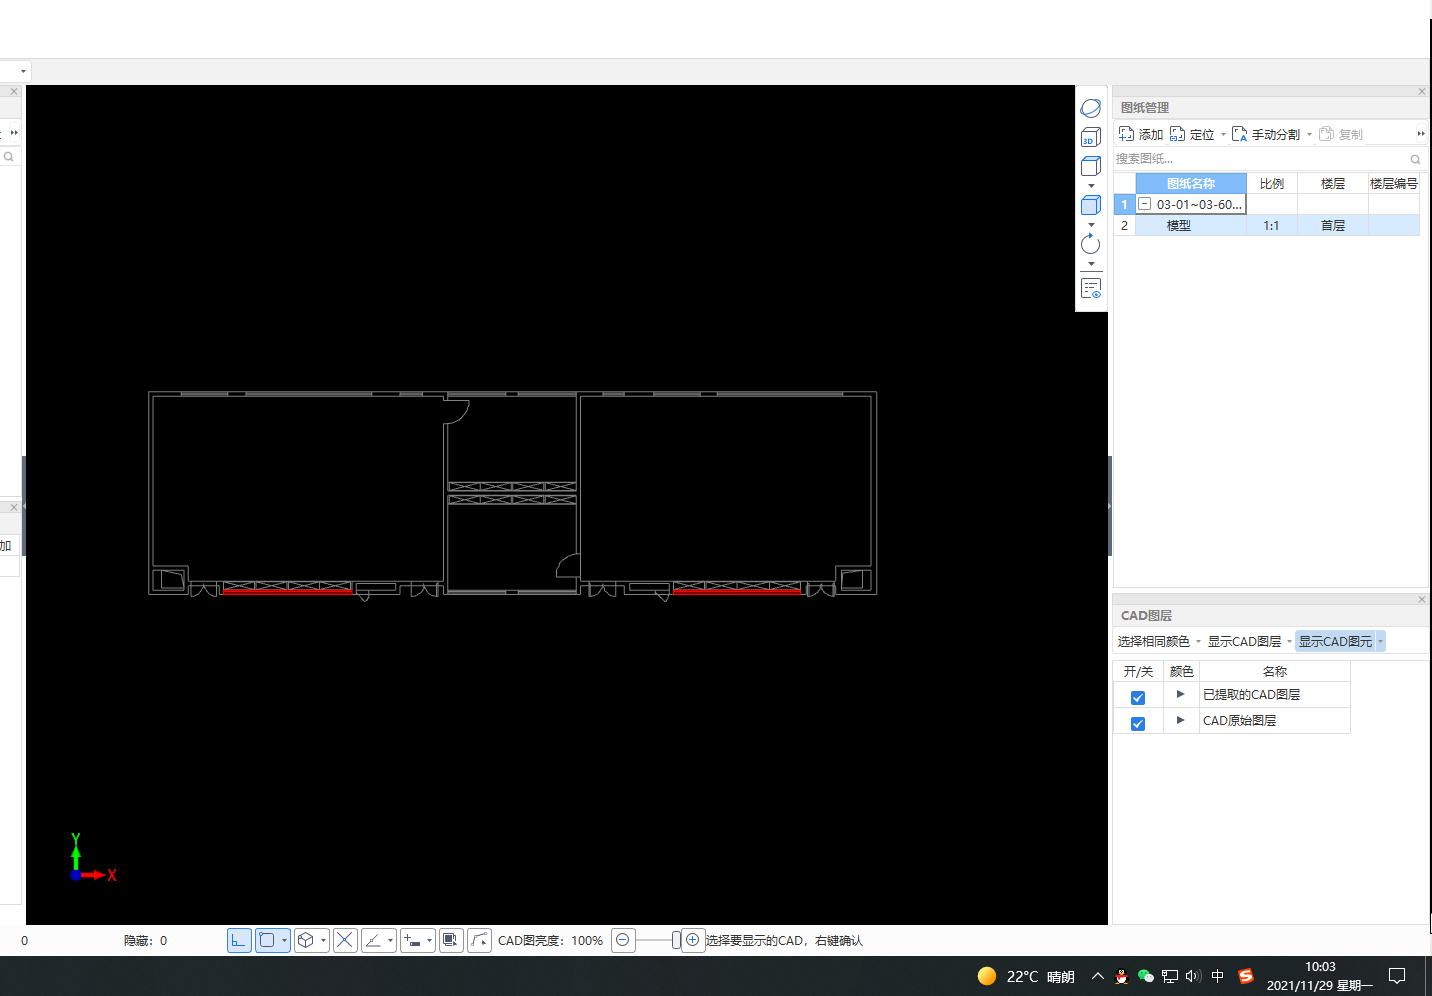Image resolution: width=1432 pixels, height=996 pixels.
Task: Click 手动分割 manual split button
Action: tap(1266, 134)
